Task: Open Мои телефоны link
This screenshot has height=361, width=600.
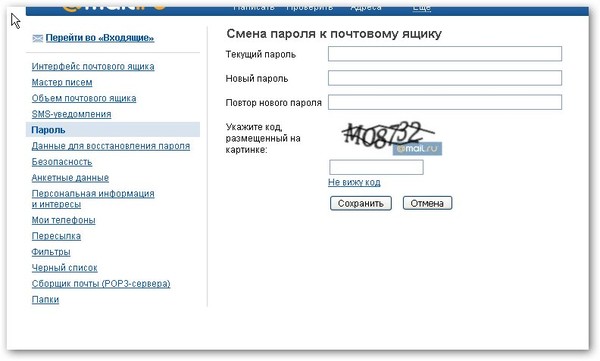Action: pyautogui.click(x=64, y=220)
